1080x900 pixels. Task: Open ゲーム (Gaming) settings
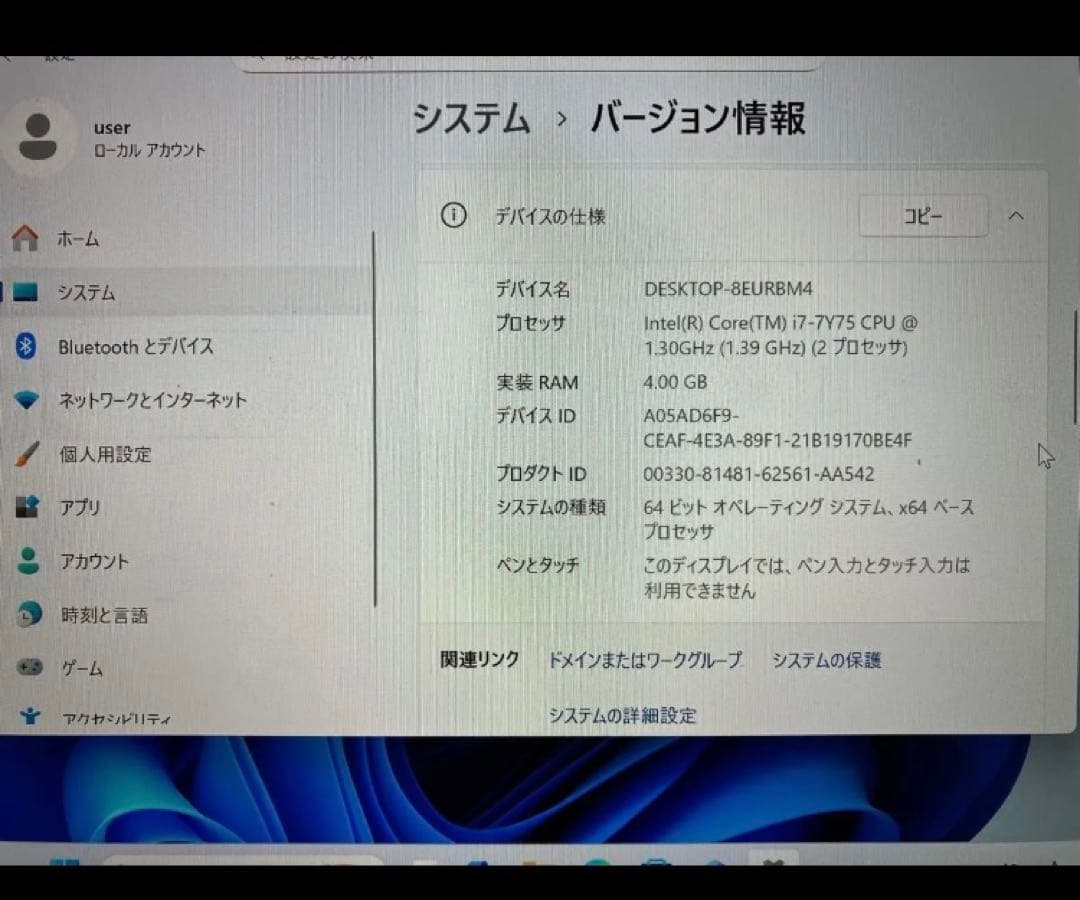(x=82, y=668)
